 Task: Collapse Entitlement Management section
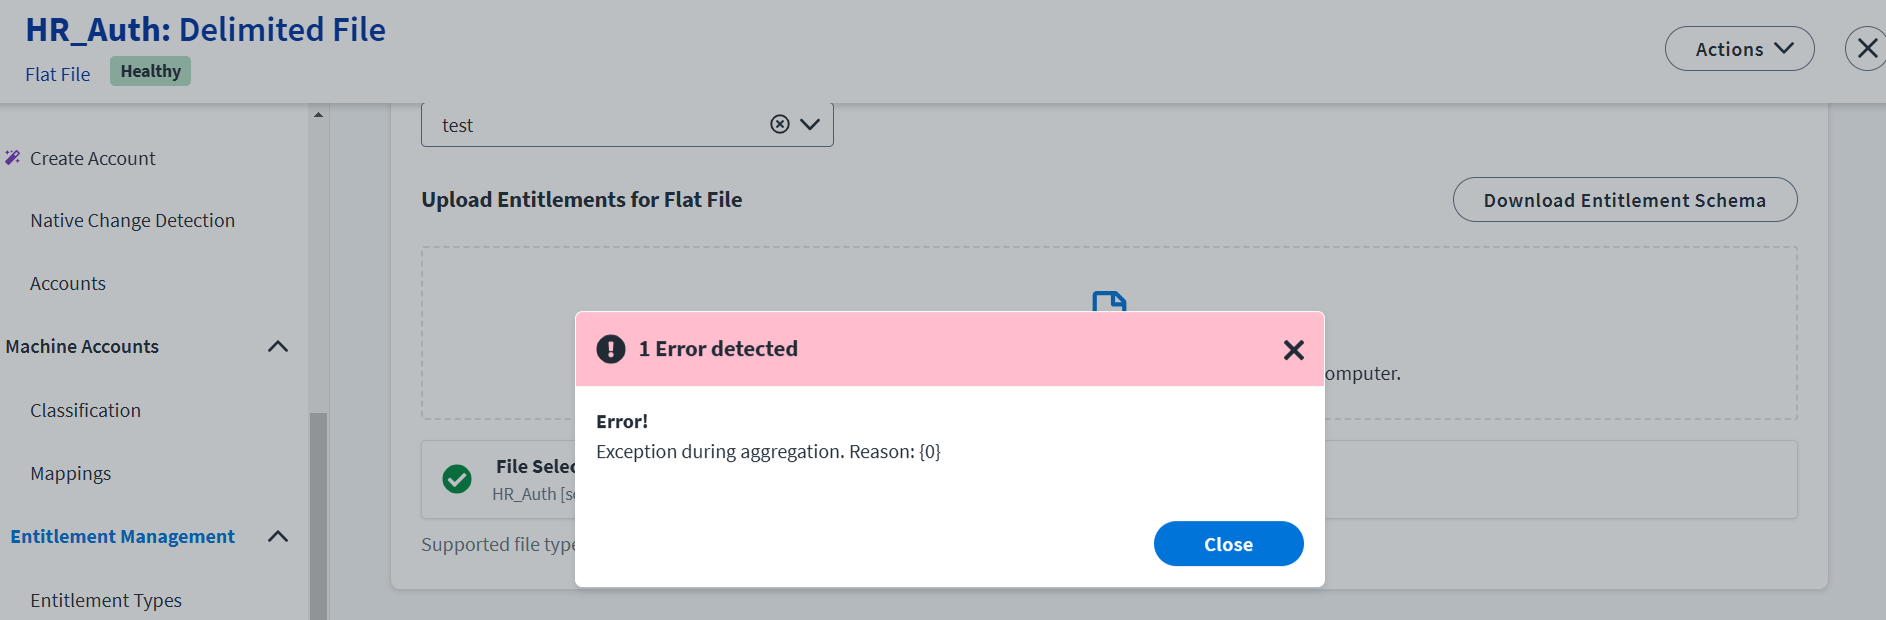278,537
